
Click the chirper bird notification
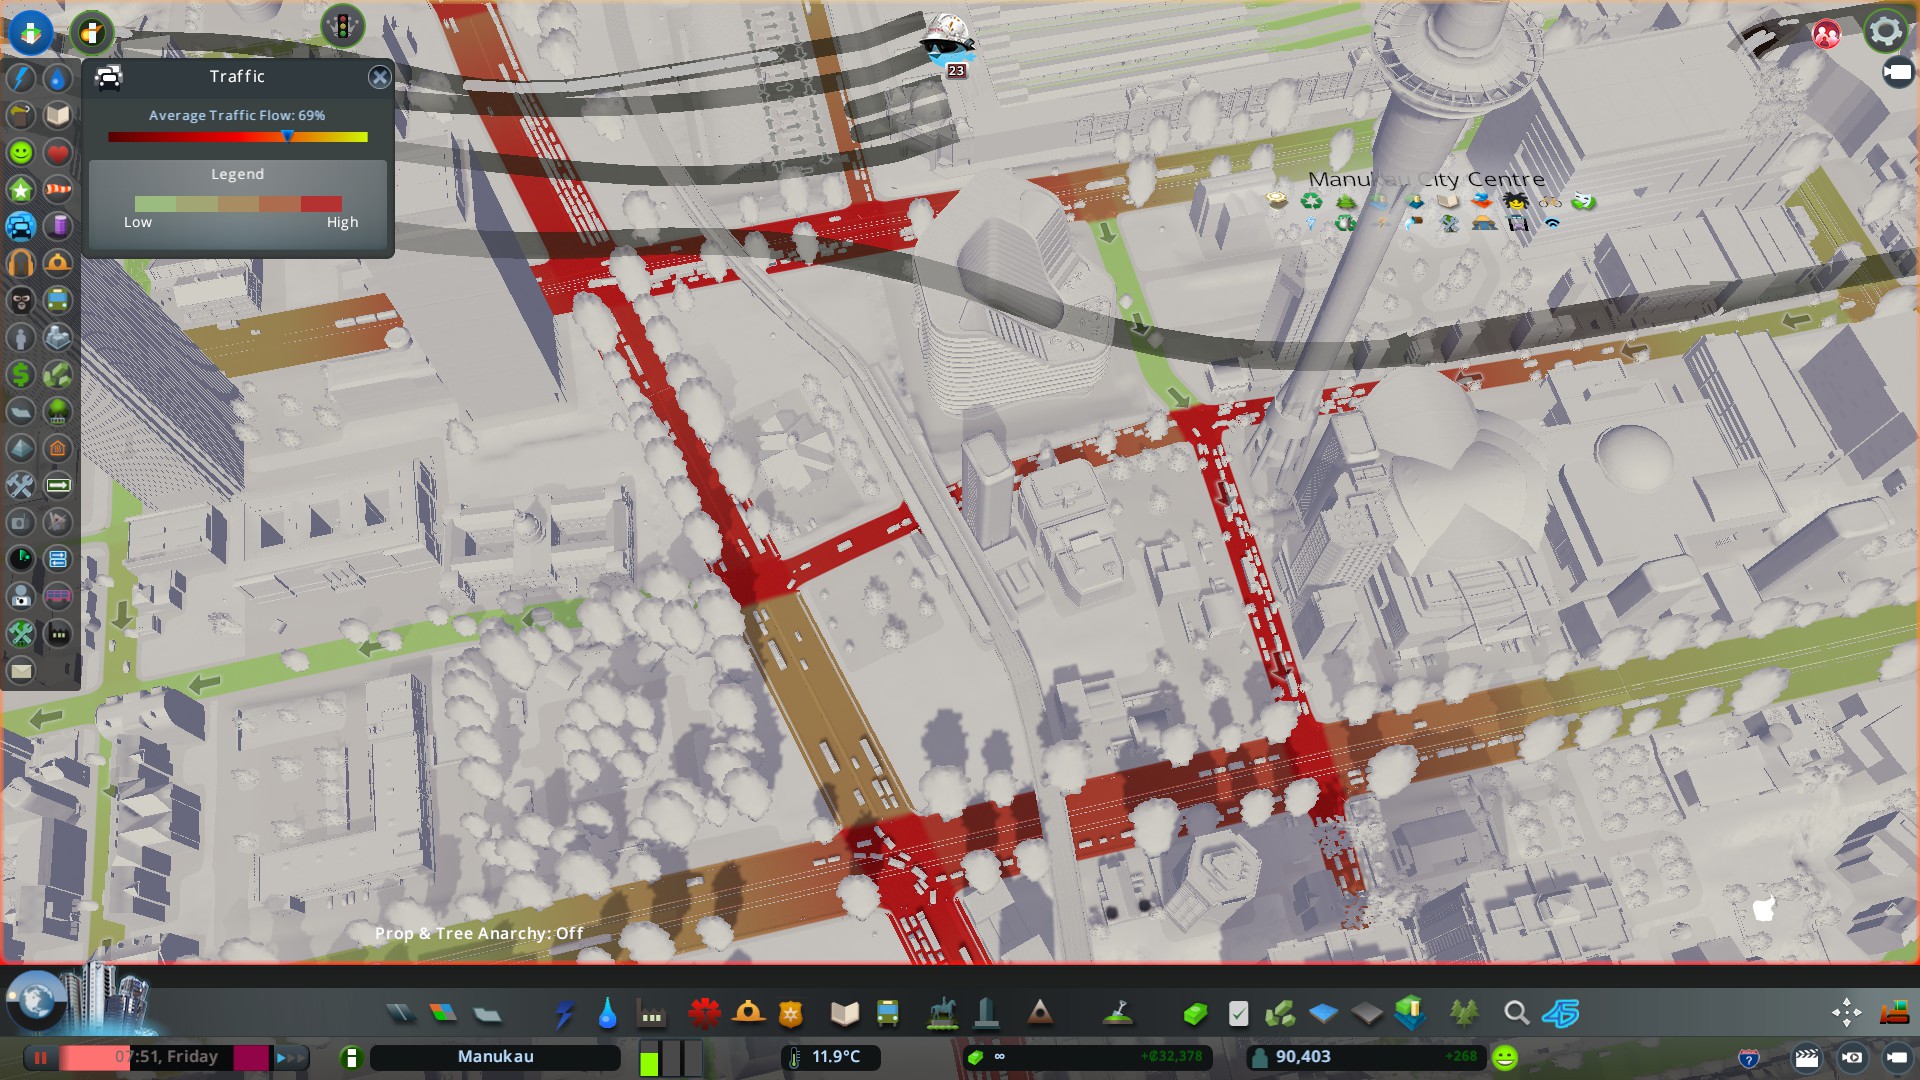[x=946, y=42]
